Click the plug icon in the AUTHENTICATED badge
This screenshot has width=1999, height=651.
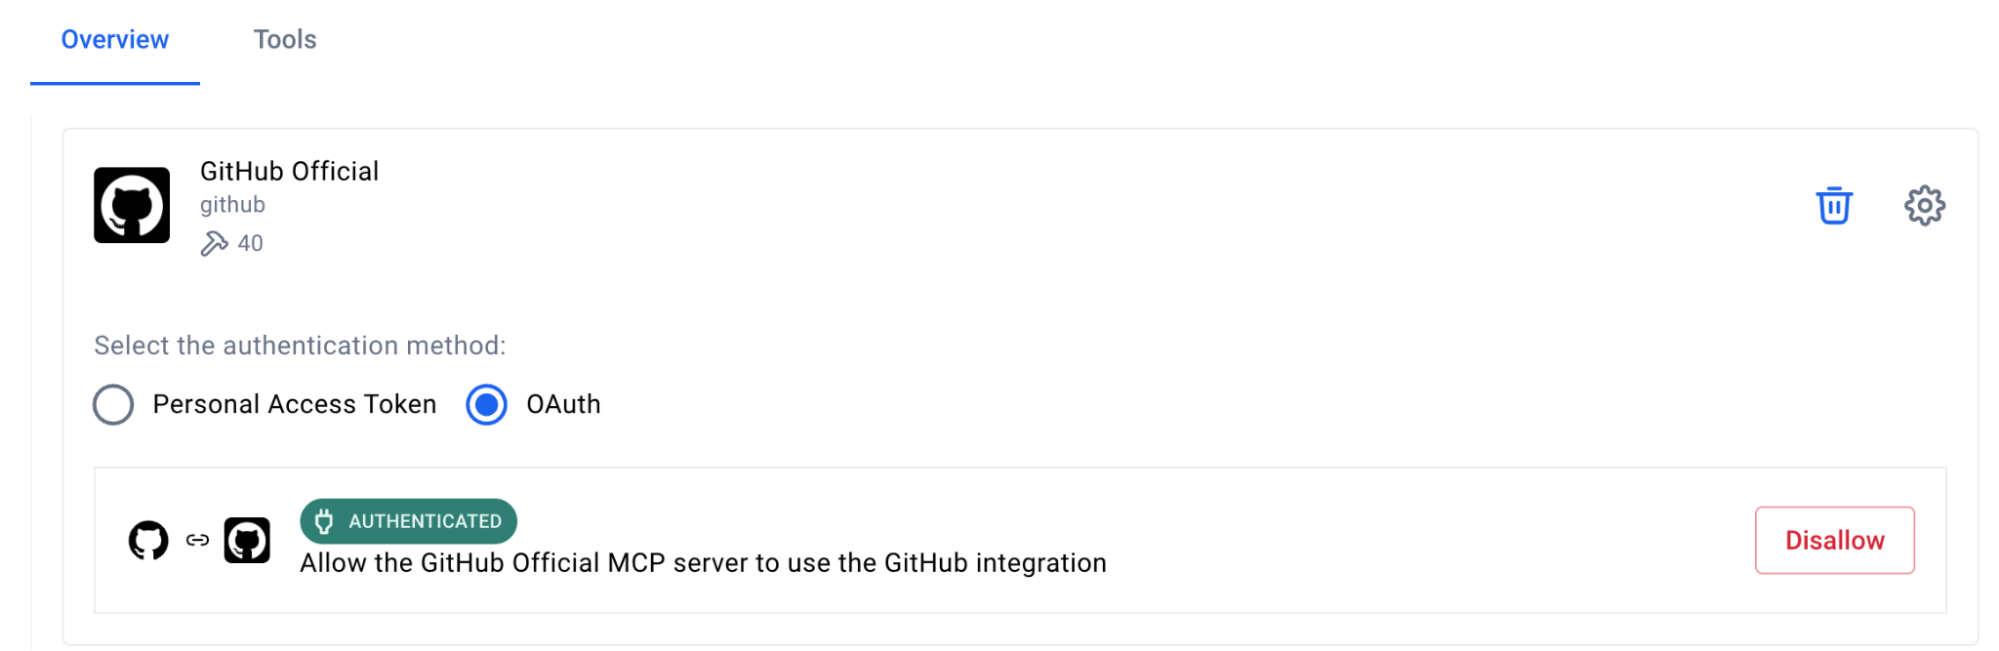322,521
